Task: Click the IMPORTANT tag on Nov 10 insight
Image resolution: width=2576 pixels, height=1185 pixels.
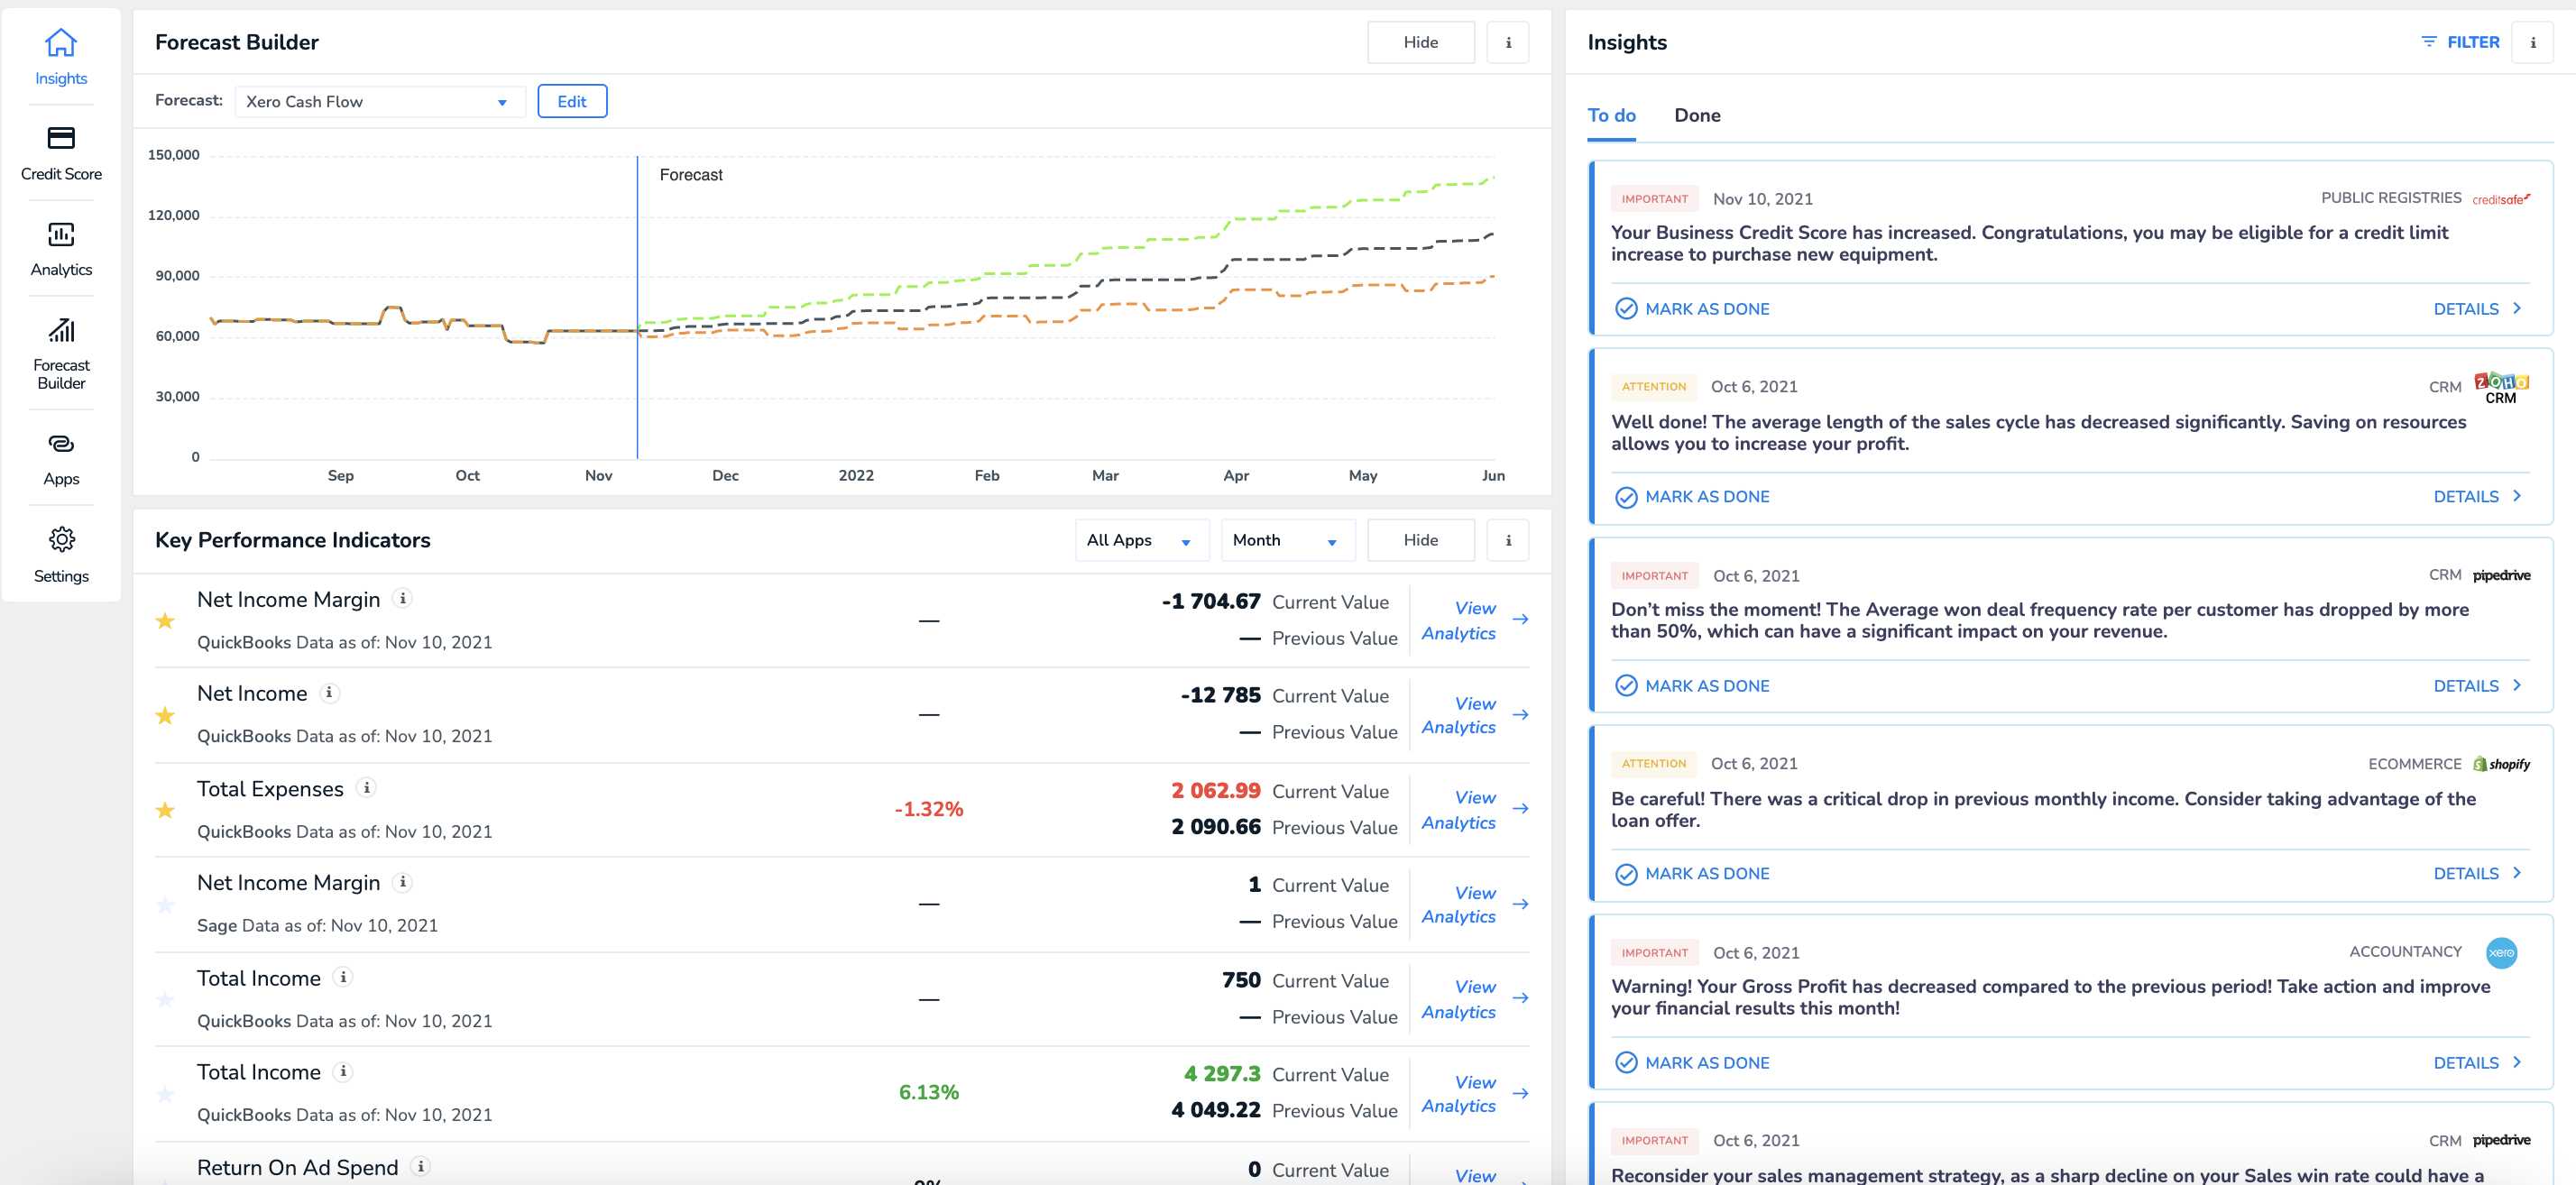Action: pos(1654,198)
